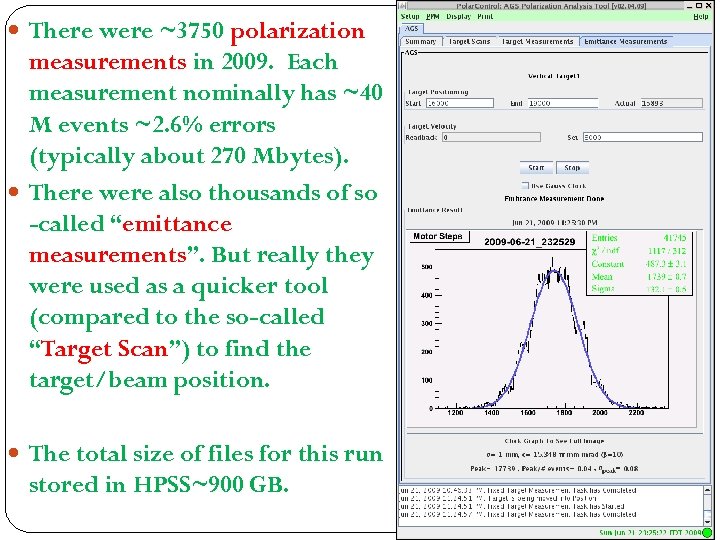Image resolution: width=720 pixels, height=540 pixels.
Task: Click the Peak and events summary line
Action: (x=554, y=469)
